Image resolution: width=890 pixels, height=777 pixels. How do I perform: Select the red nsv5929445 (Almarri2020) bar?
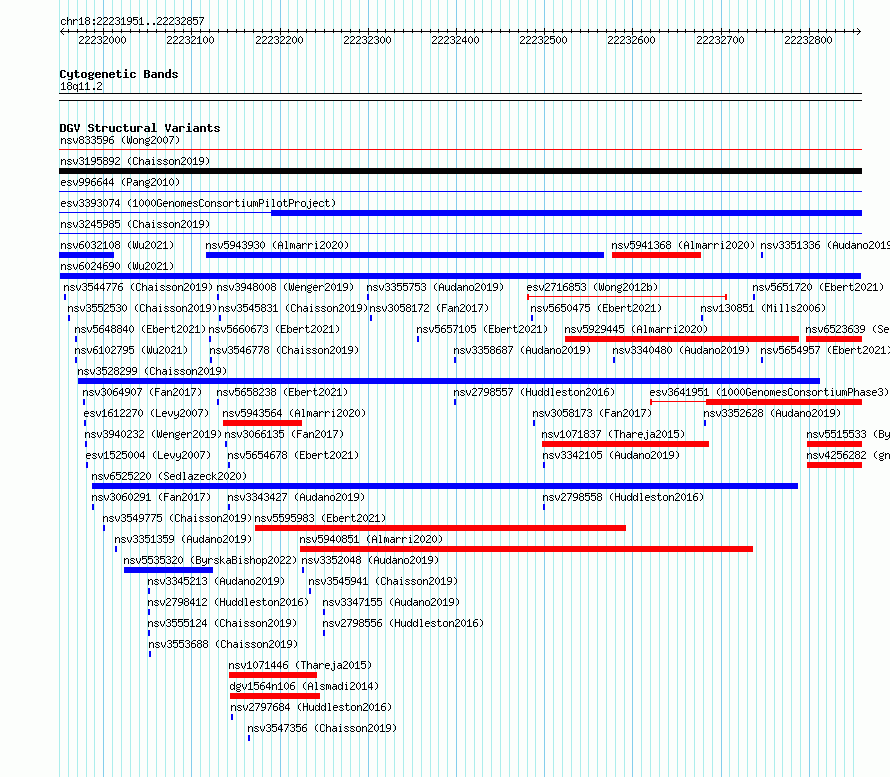682,339
